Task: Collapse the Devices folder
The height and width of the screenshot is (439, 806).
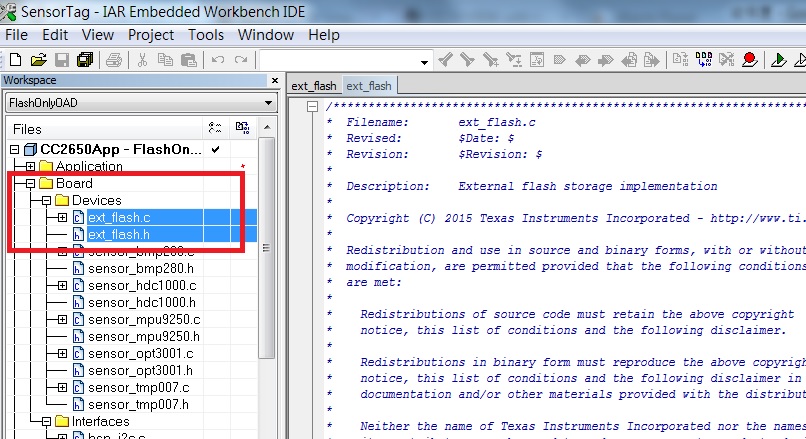Action: [x=46, y=200]
